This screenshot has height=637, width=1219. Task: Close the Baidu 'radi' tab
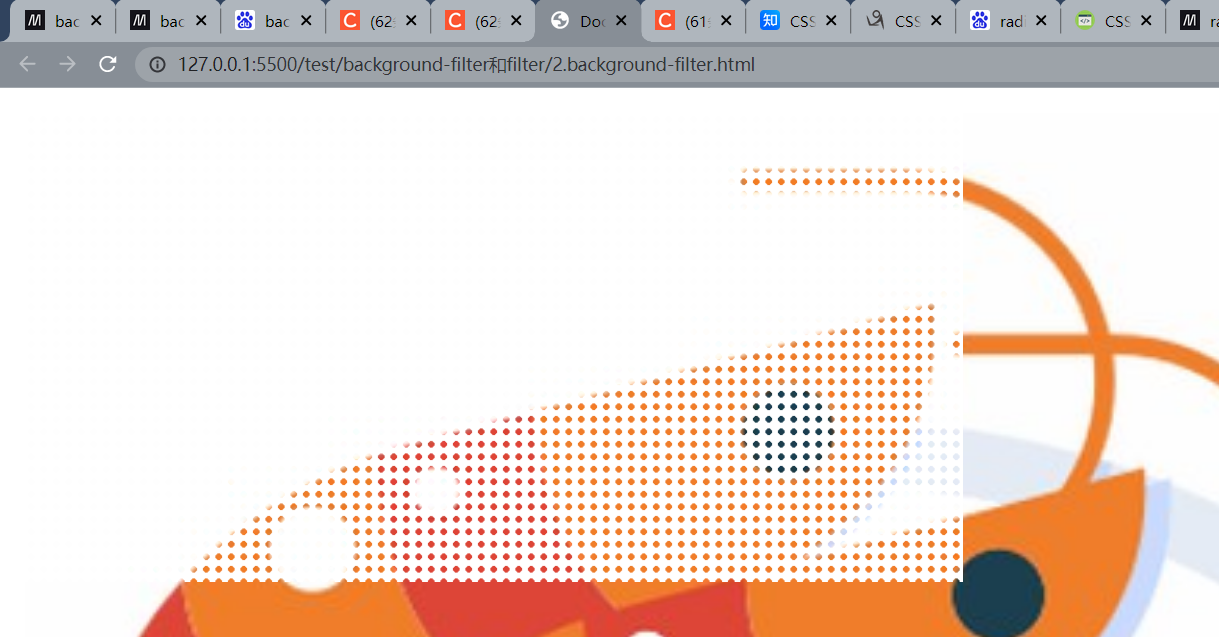(1041, 21)
